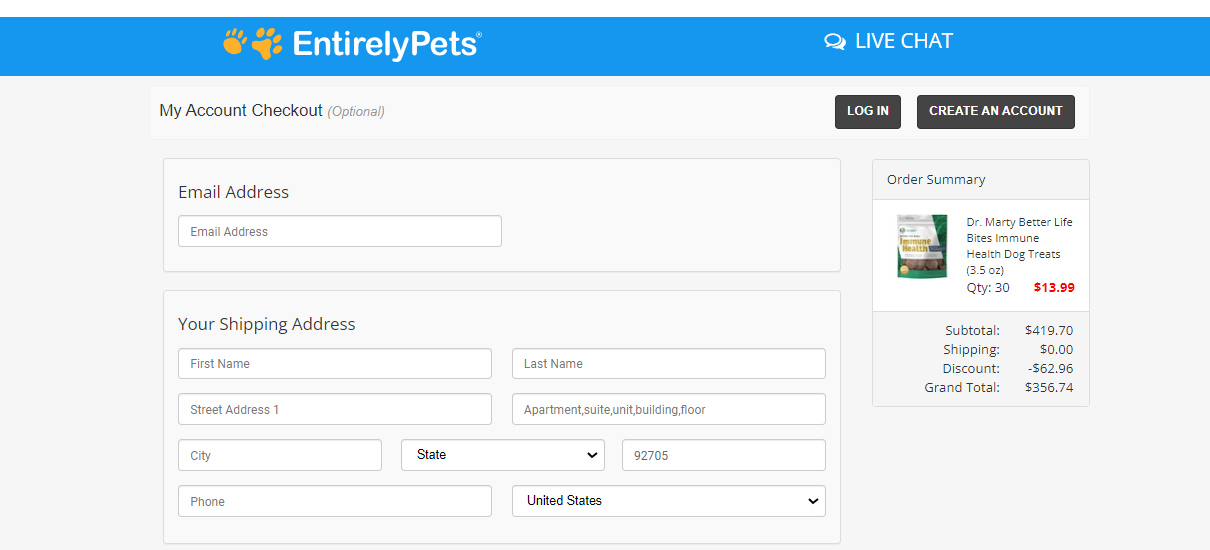Viewport: 1210px width, 550px height.
Task: Click the Apartment, suite, unit field
Action: 669,409
